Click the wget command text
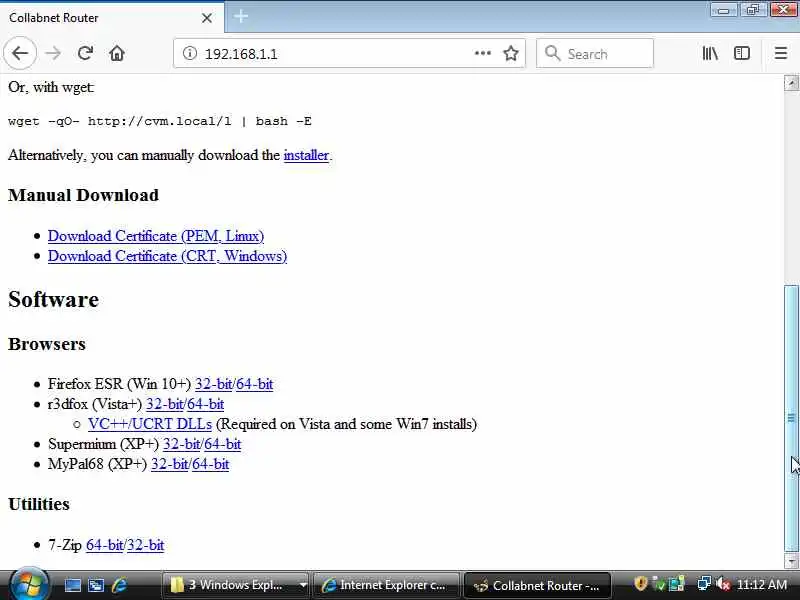Screen dimensions: 800x600 (x=160, y=121)
